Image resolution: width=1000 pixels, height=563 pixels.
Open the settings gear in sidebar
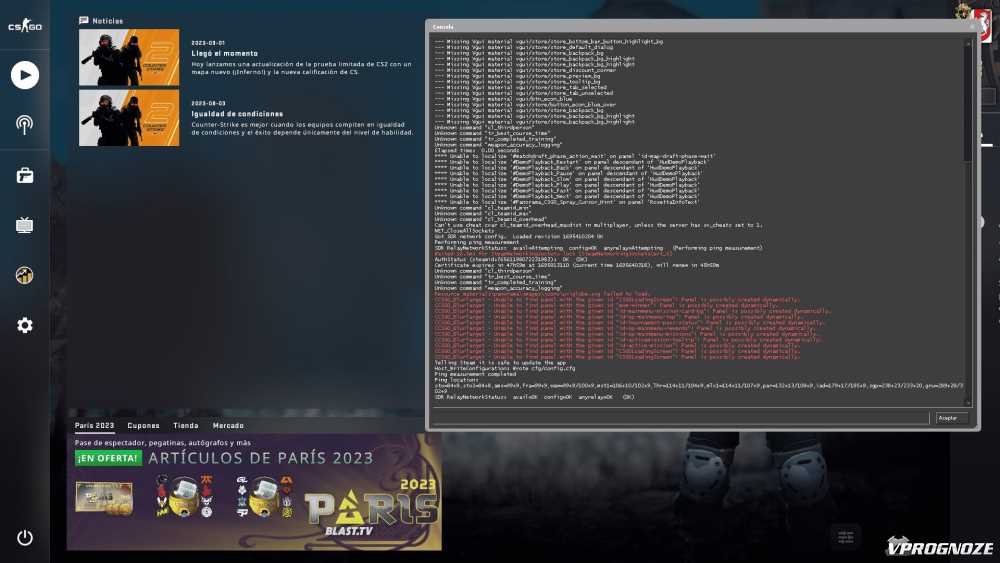pyautogui.click(x=25, y=325)
